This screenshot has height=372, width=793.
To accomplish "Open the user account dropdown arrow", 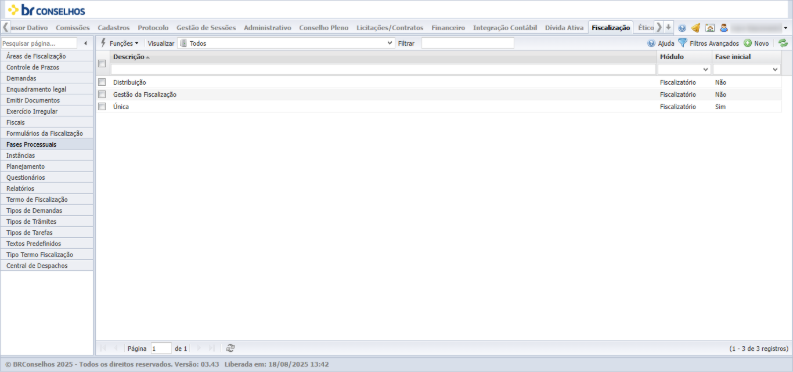I will click(785, 28).
